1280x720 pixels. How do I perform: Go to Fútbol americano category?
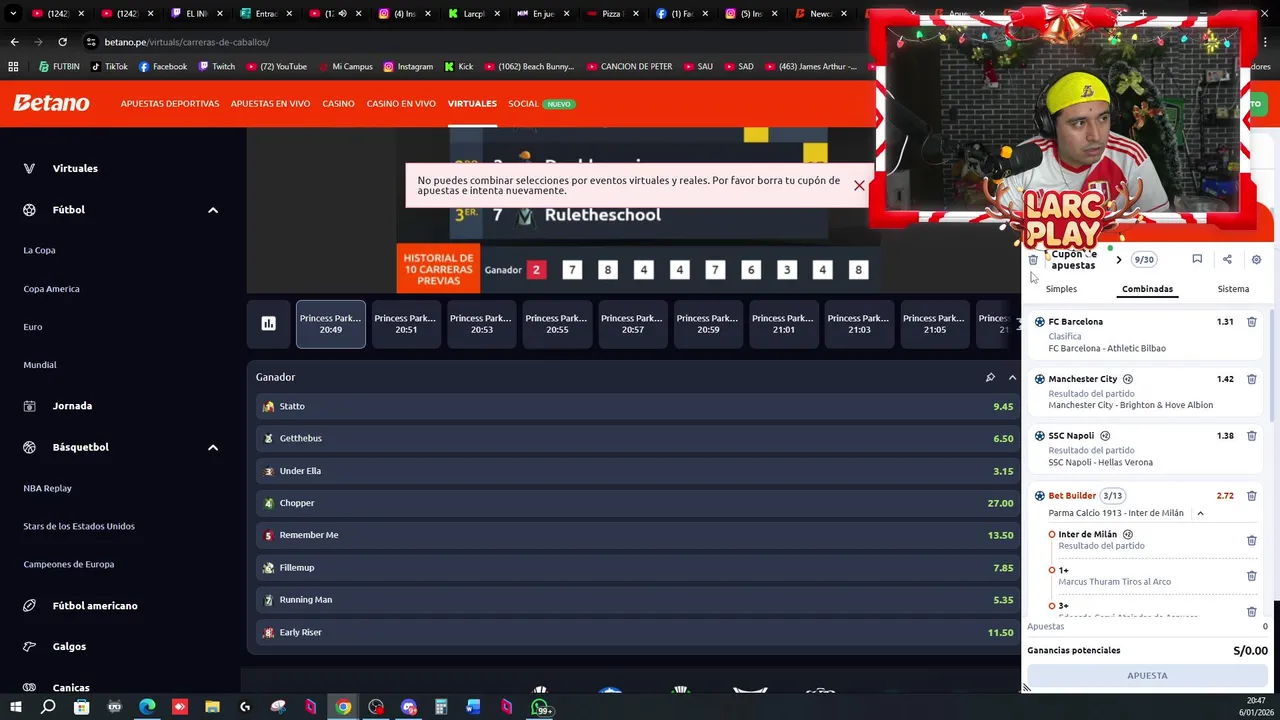[x=95, y=606]
